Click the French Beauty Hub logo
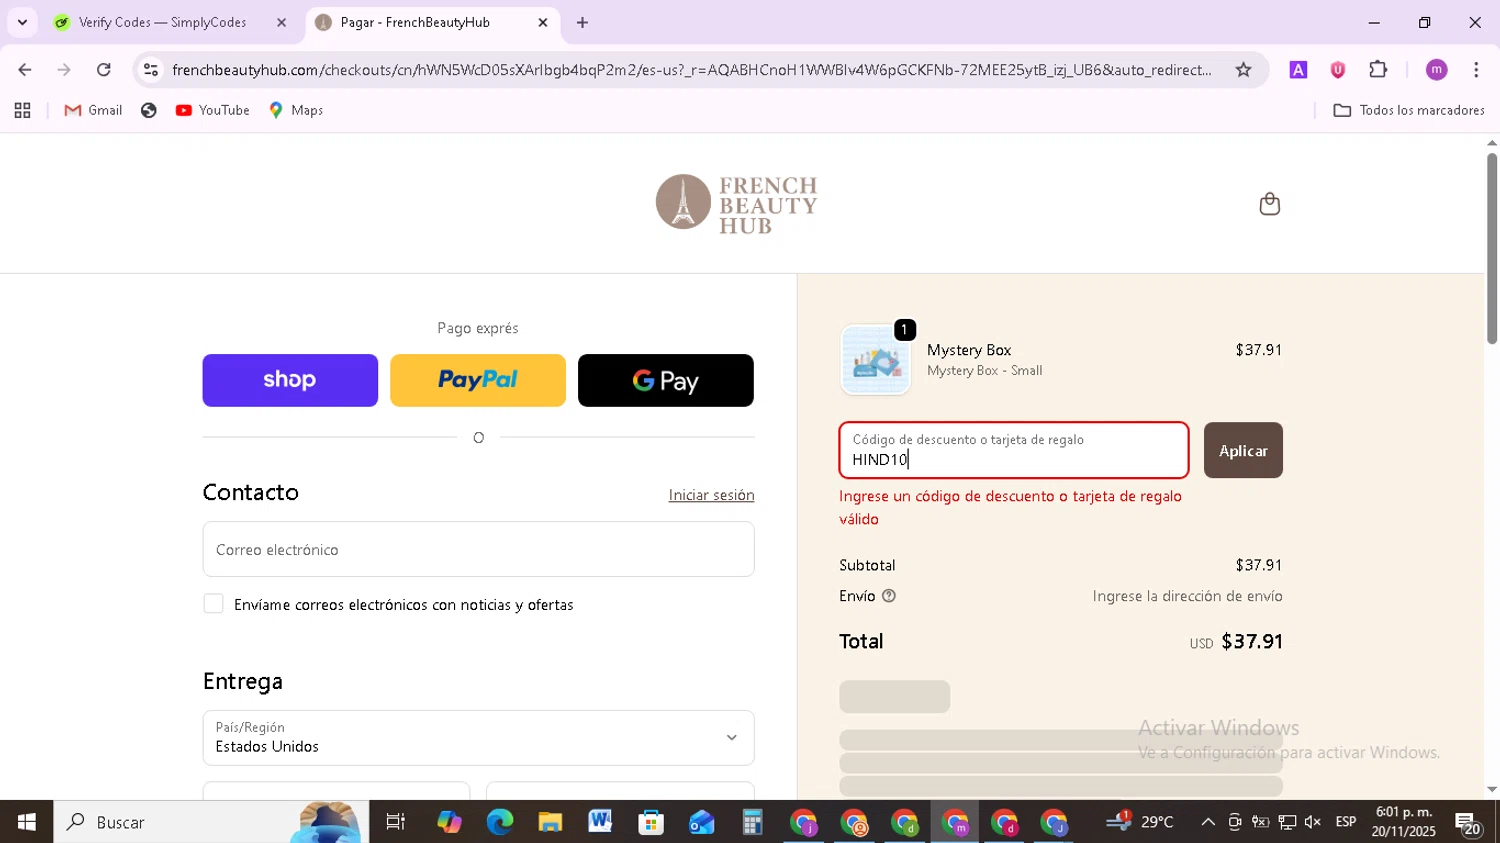The image size is (1500, 843). pyautogui.click(x=737, y=204)
